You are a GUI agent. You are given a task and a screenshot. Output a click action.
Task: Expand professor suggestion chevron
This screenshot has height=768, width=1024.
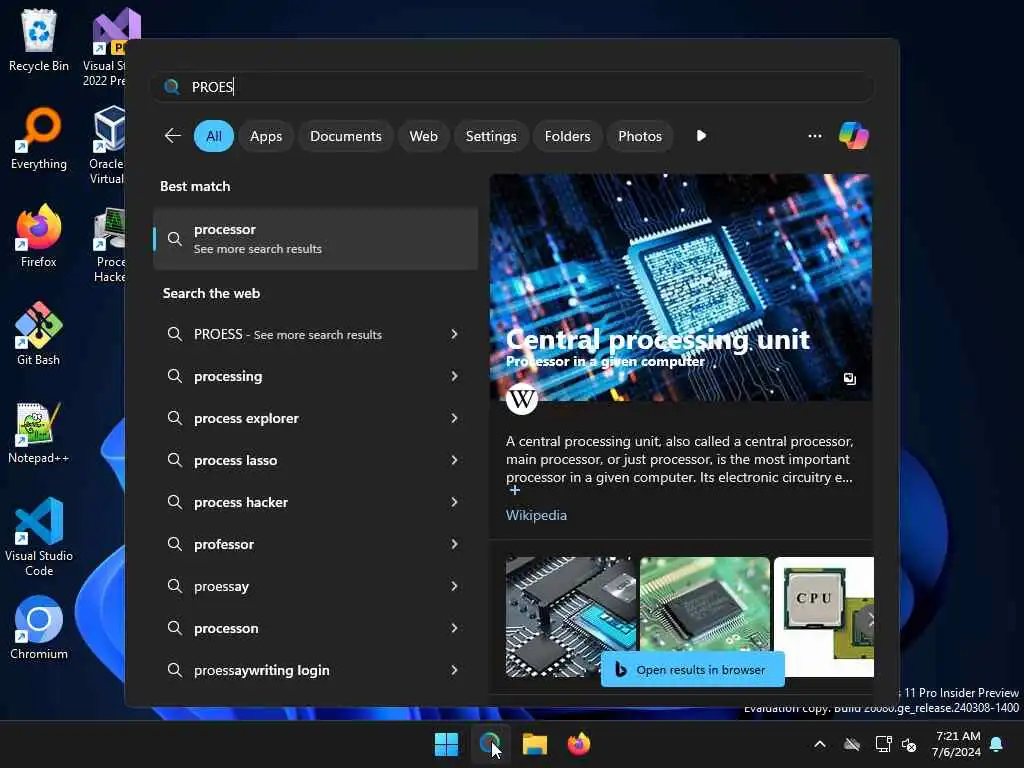(455, 544)
